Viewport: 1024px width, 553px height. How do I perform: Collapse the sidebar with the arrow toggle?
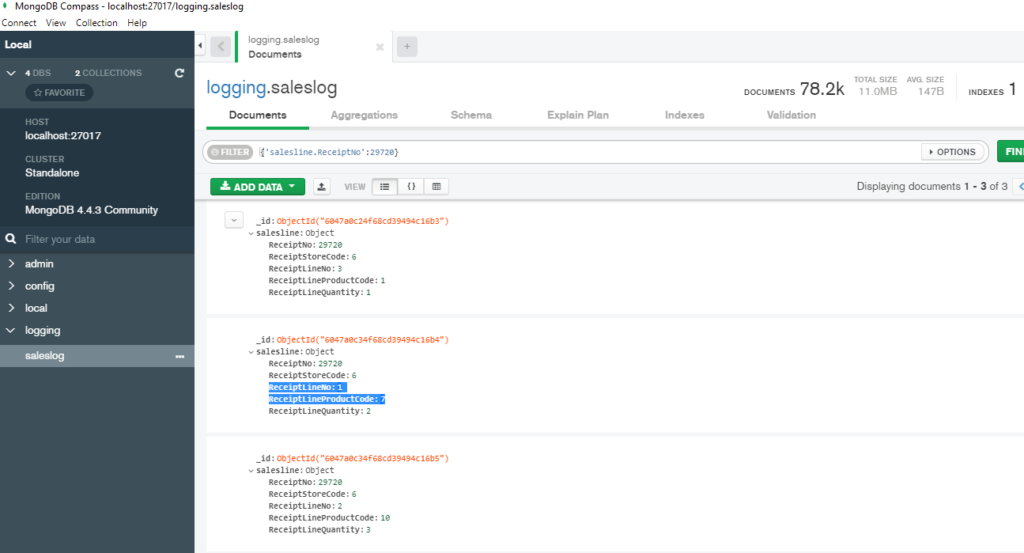click(x=200, y=46)
